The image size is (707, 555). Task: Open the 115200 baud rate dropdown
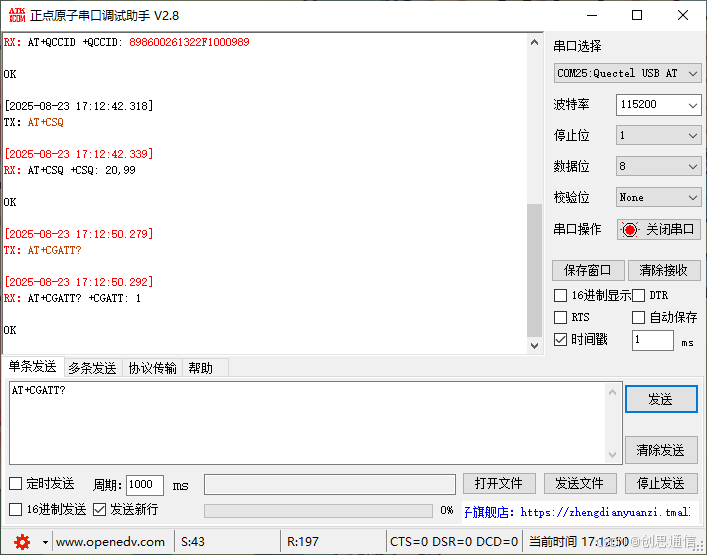[658, 105]
